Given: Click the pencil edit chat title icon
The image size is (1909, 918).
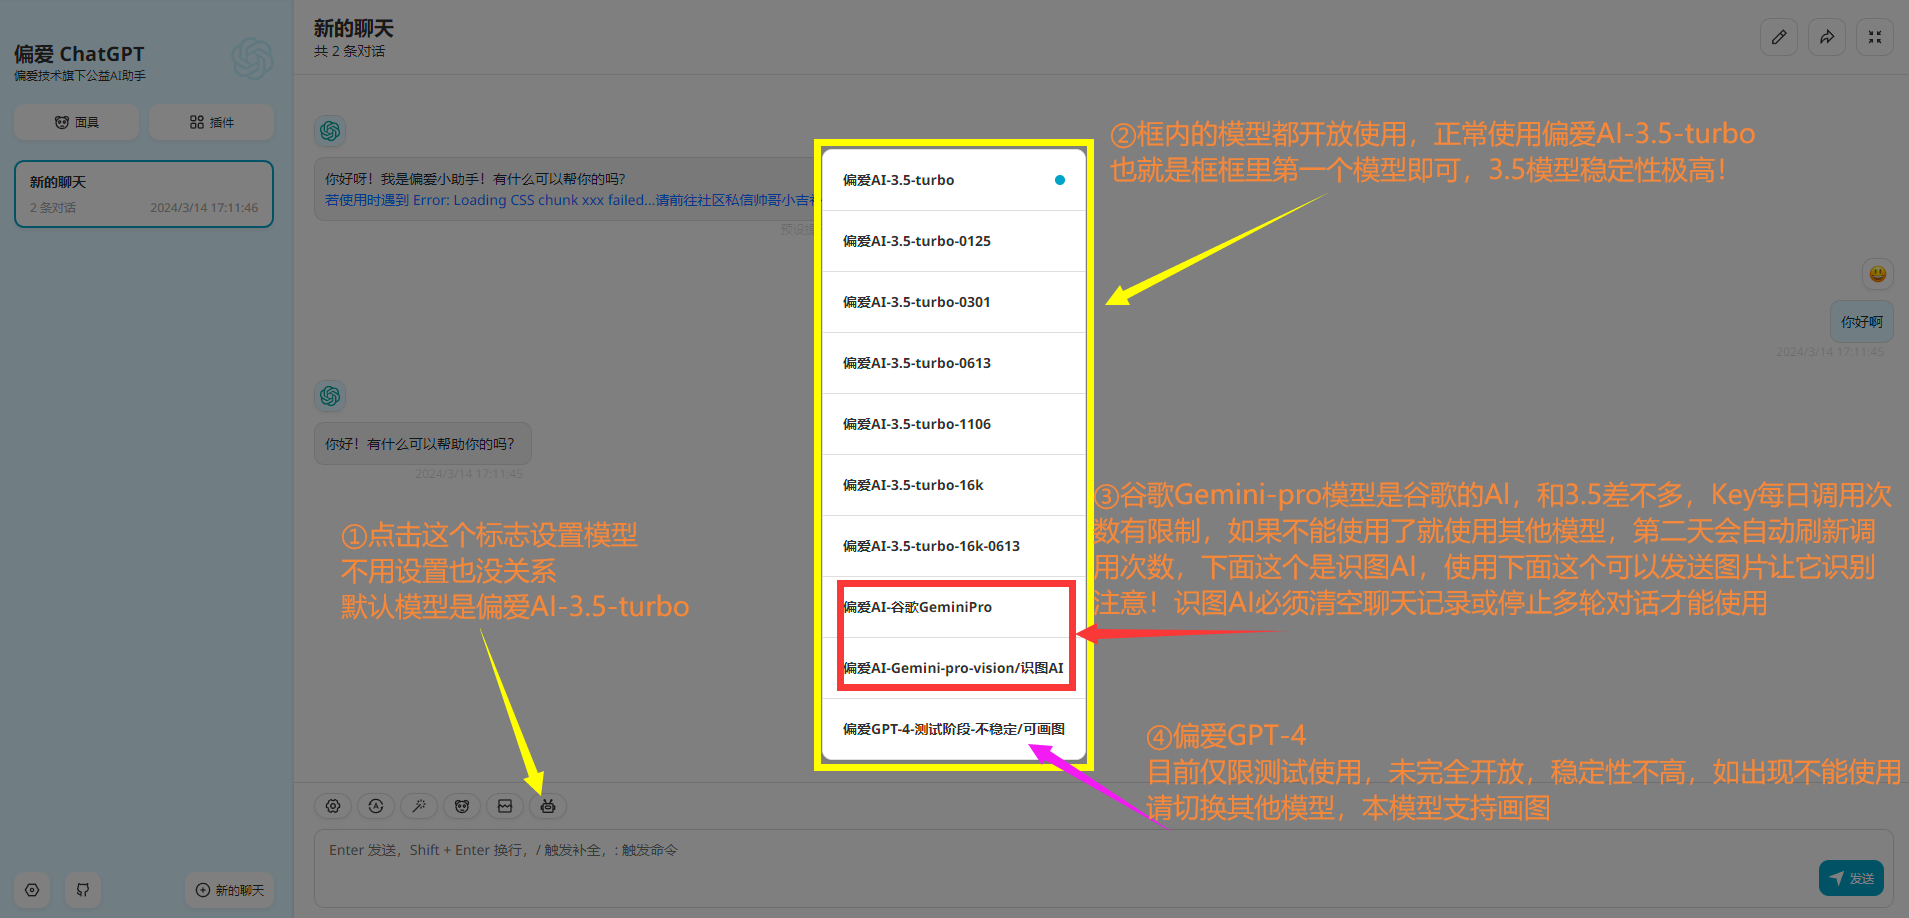Looking at the screenshot, I should click(1778, 37).
